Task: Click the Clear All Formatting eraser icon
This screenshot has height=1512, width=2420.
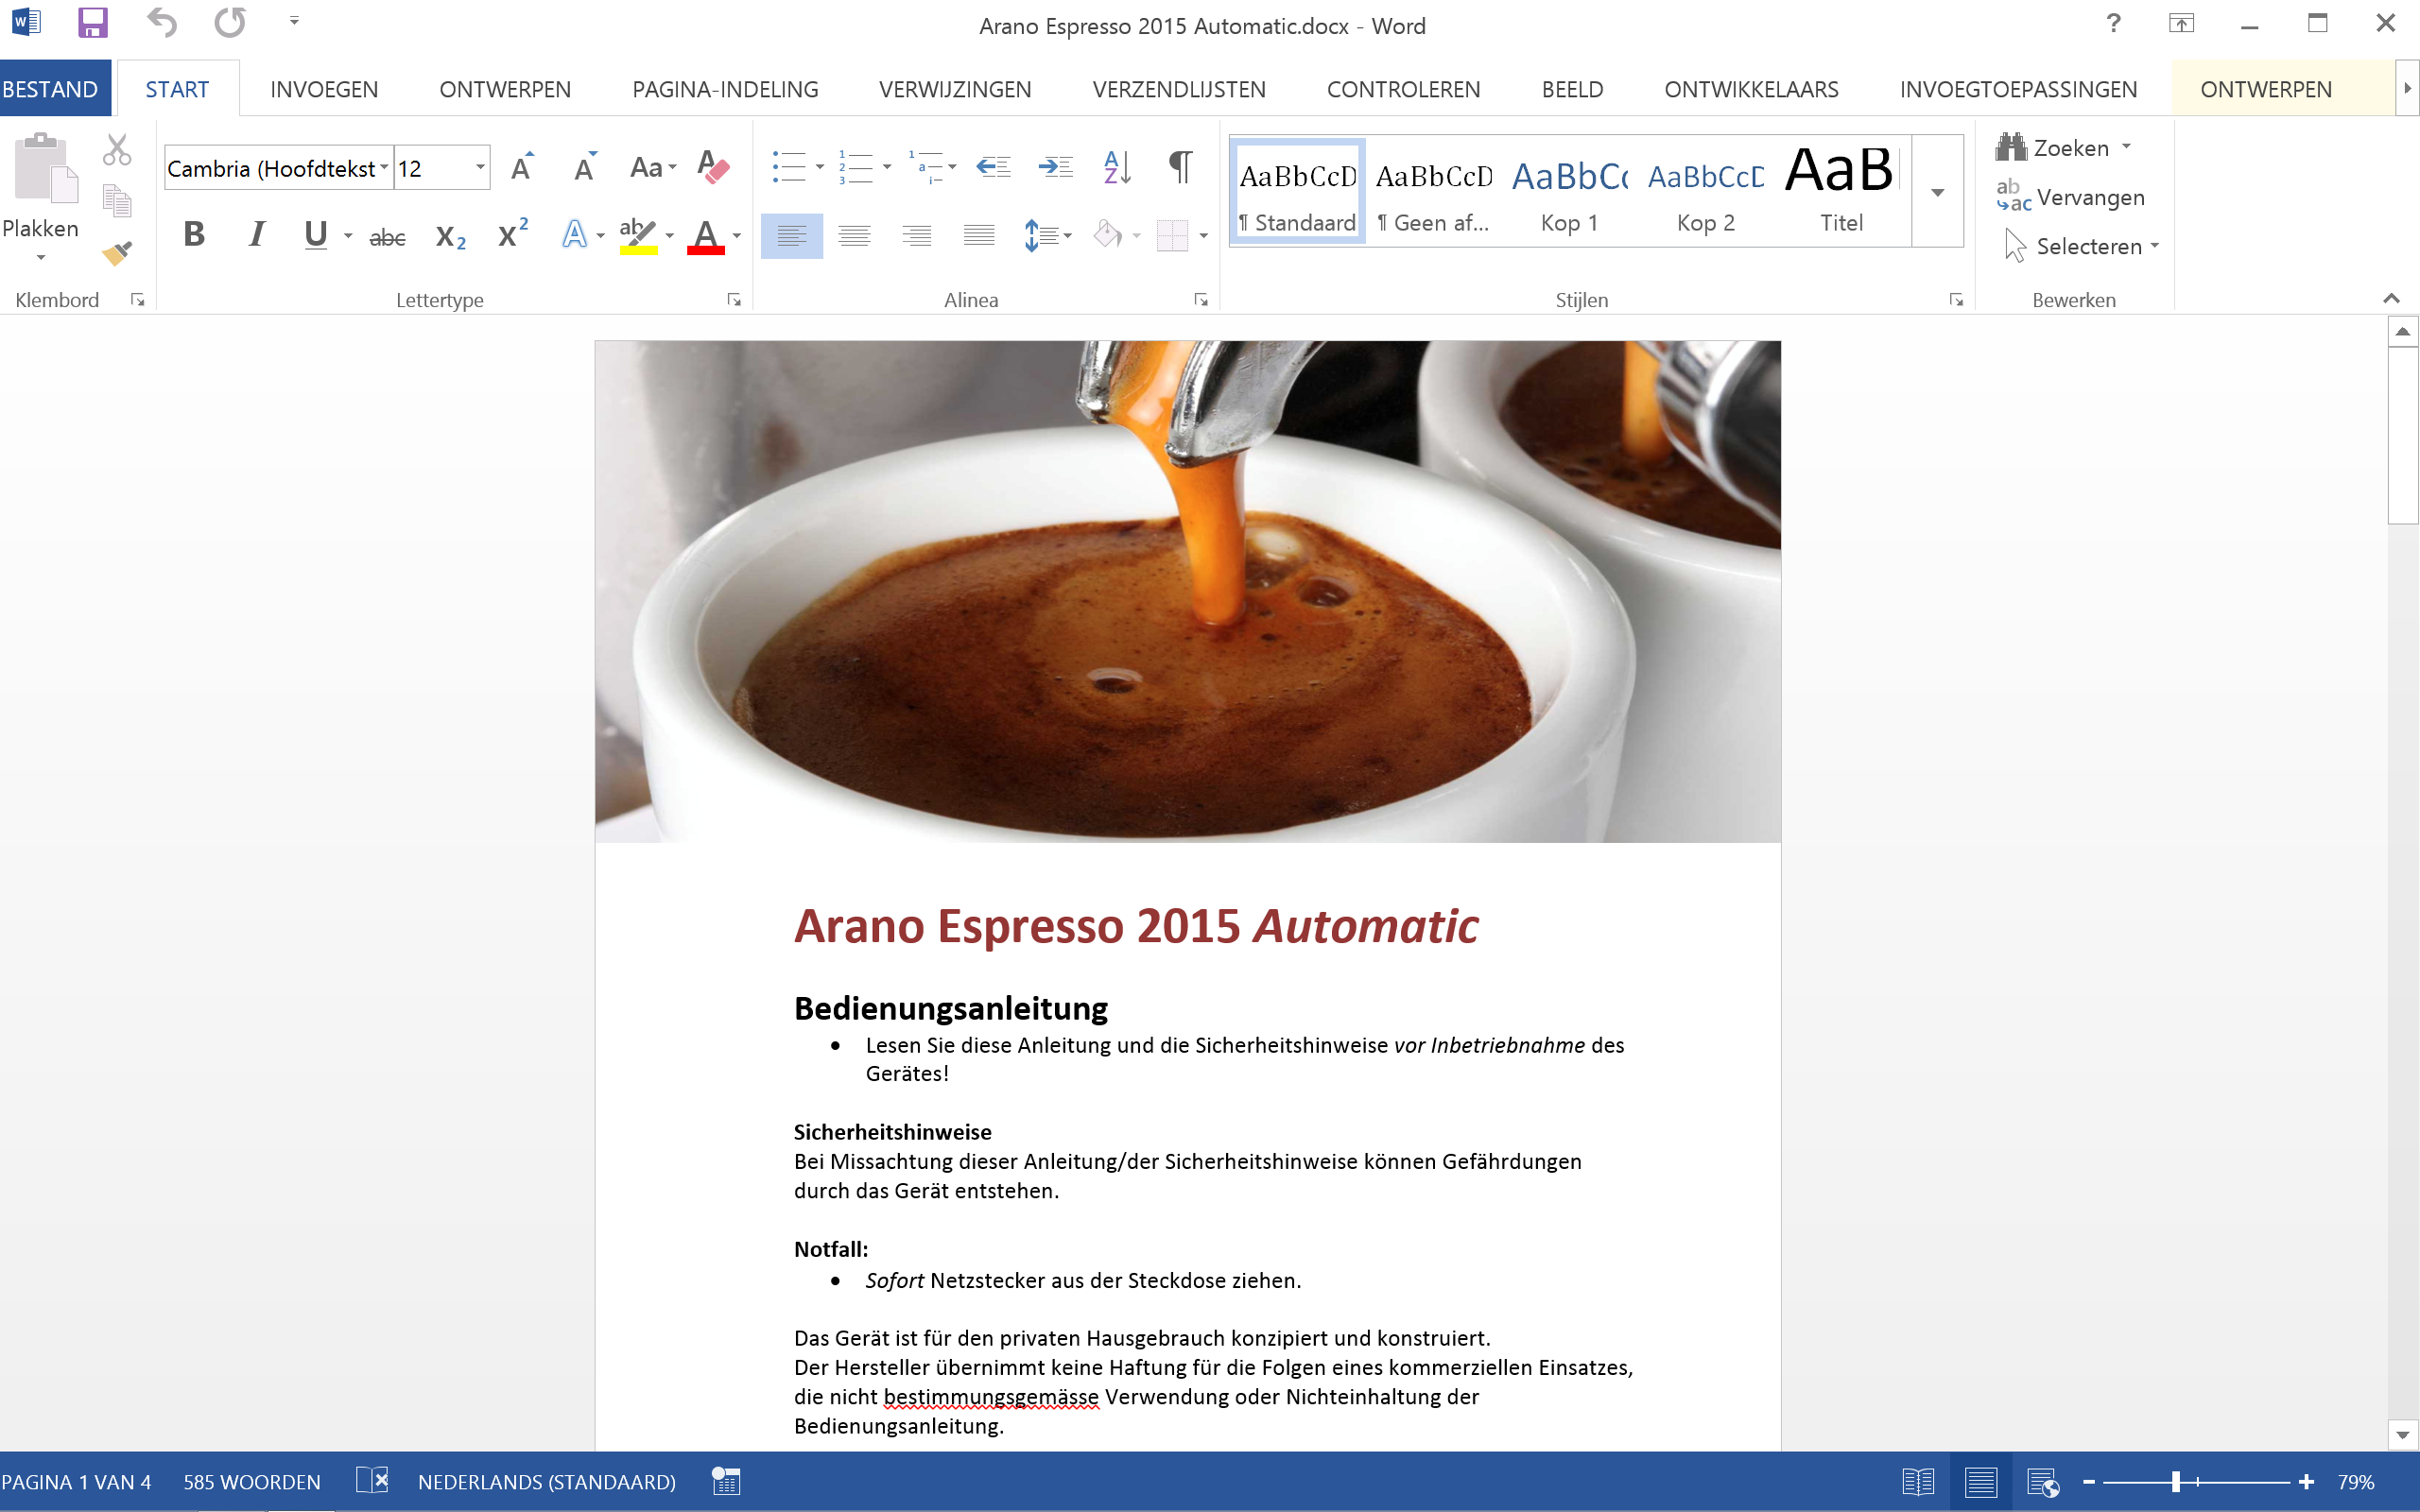Action: [x=713, y=167]
